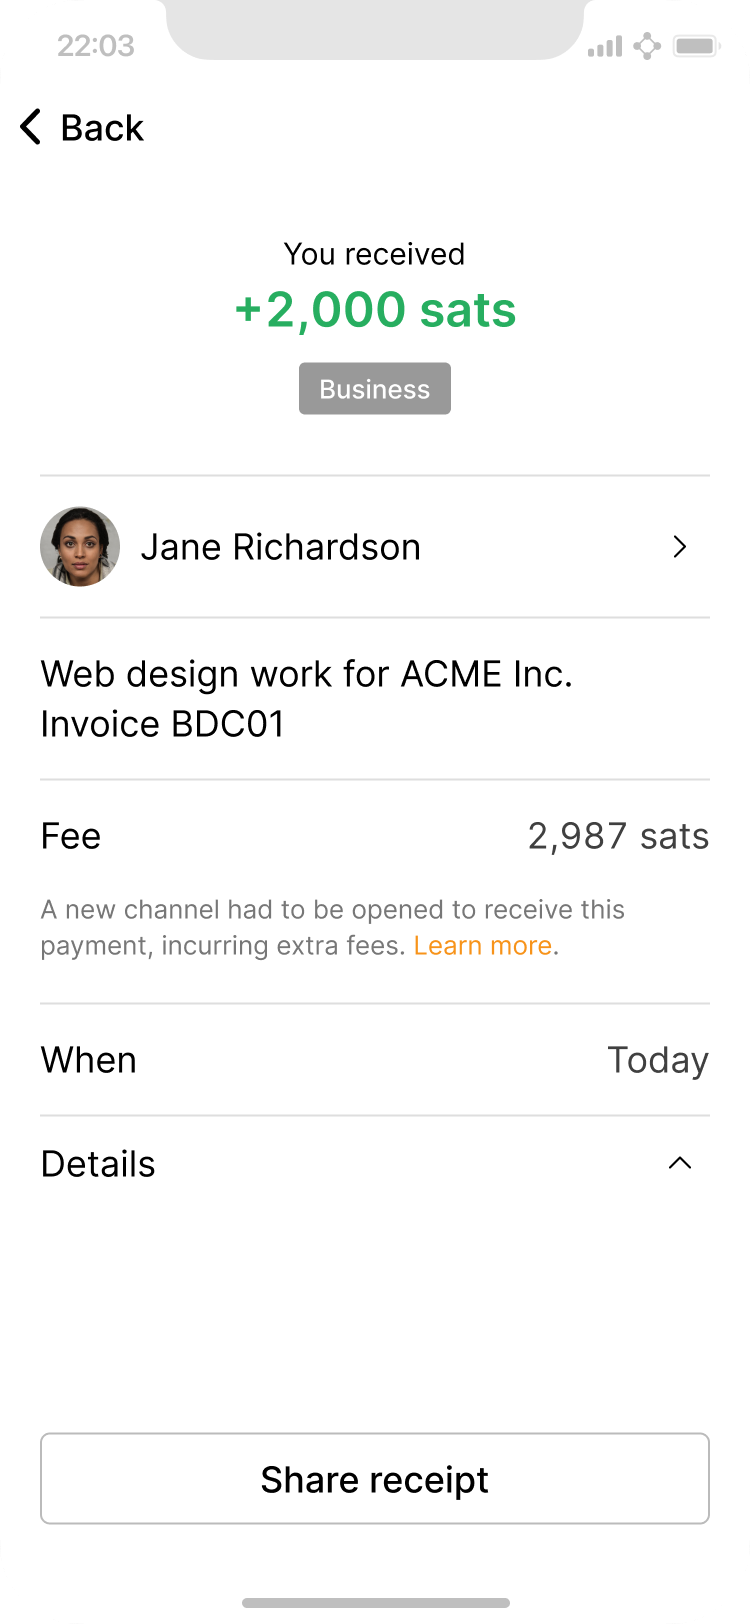Select the green +2,000 sats amount
This screenshot has width=750, height=1624.
pos(375,310)
